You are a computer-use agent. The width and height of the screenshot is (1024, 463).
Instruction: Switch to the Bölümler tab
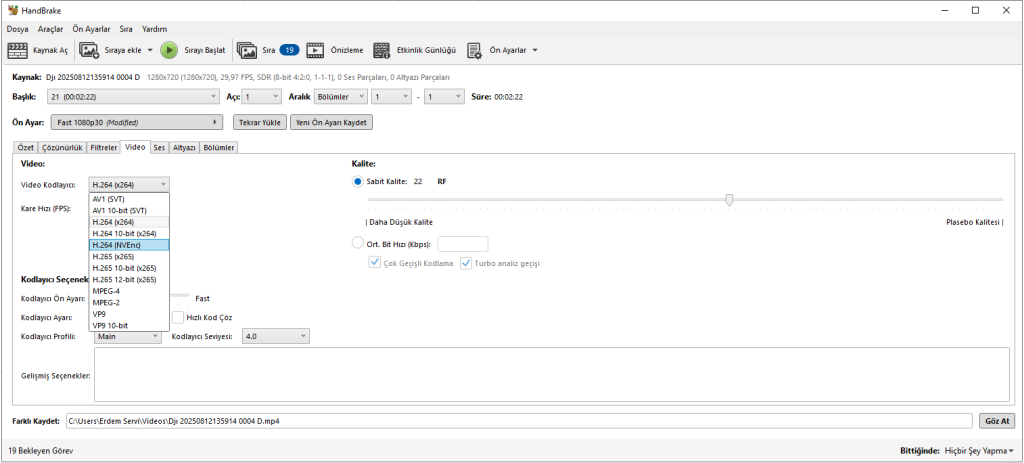219,148
